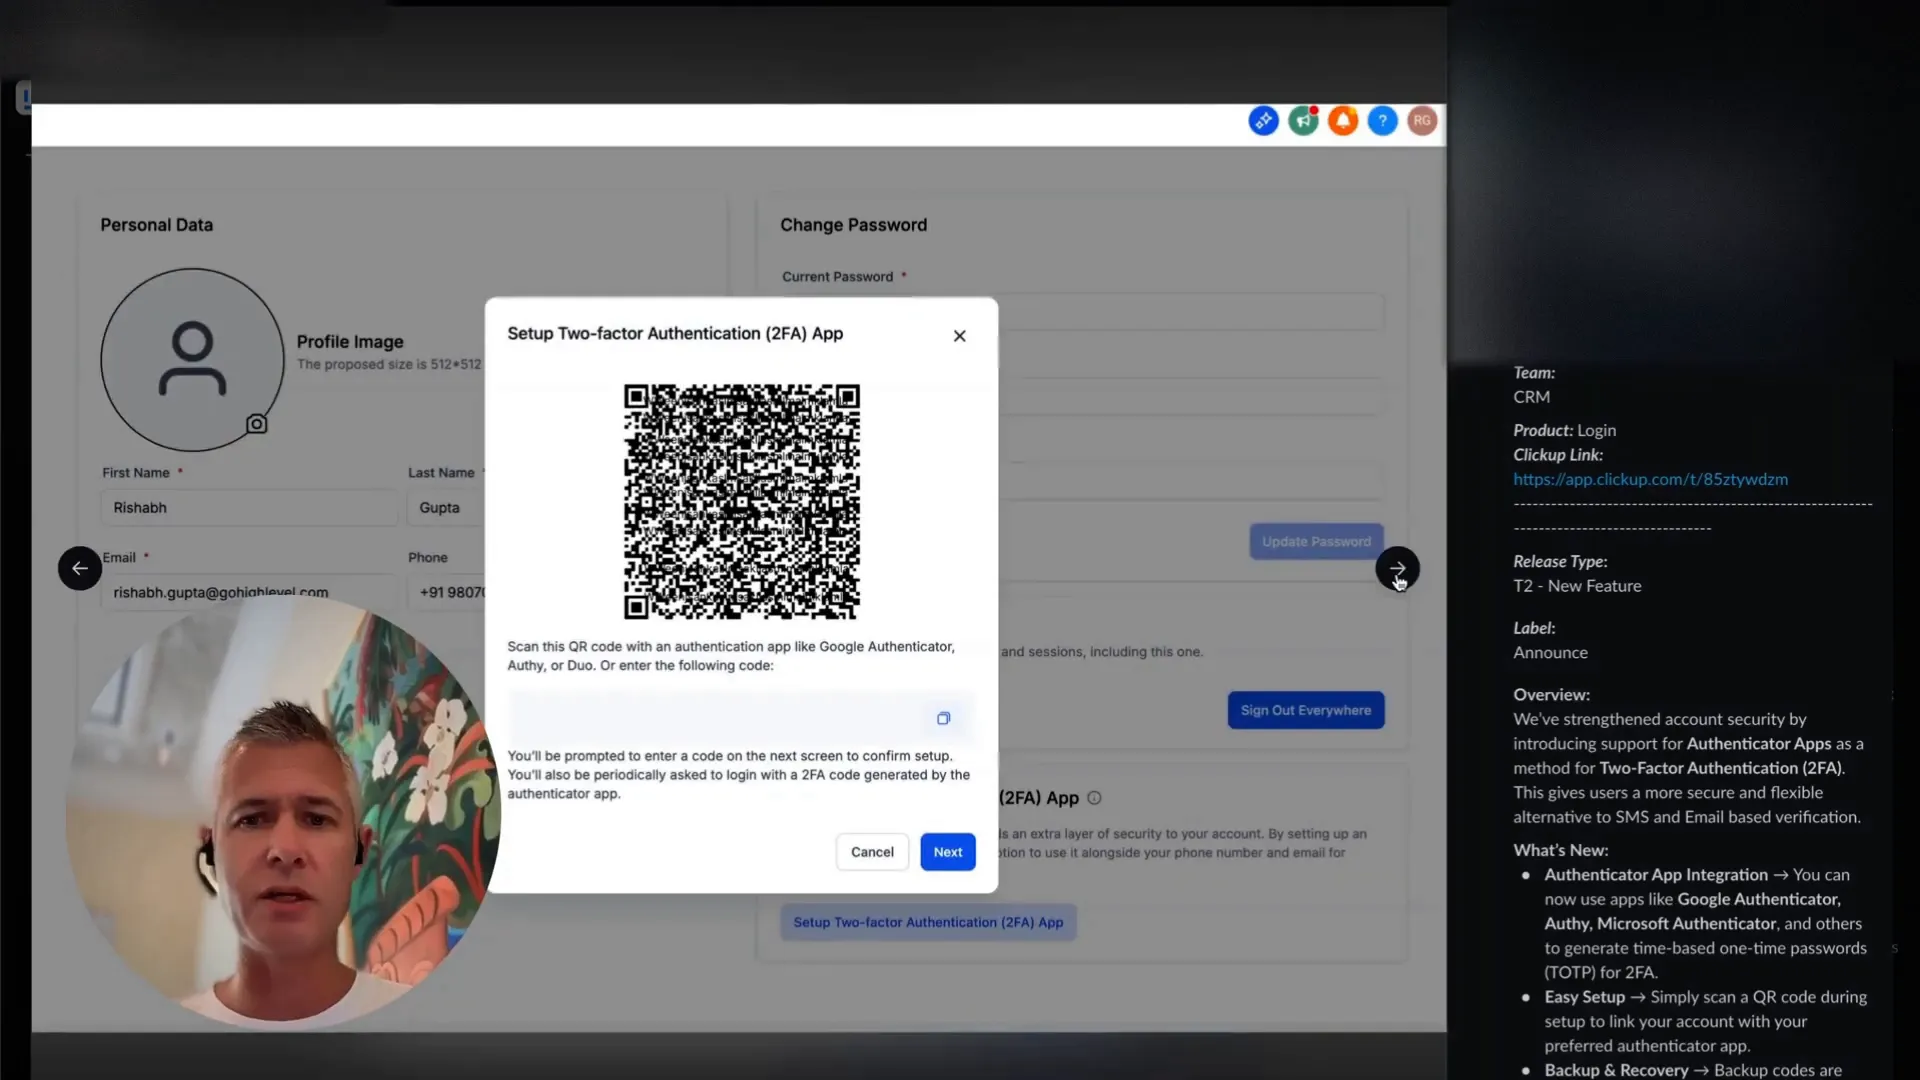Click Sign Out Everywhere button
The image size is (1920, 1080).
pos(1305,710)
